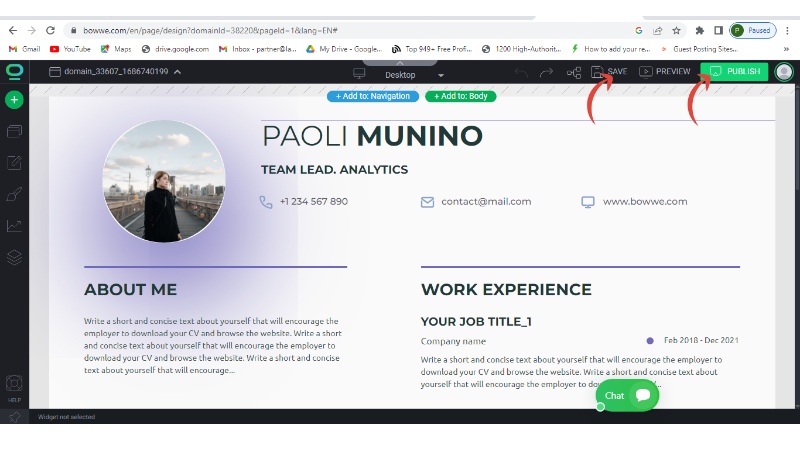The image size is (800, 449).
Task: Open the layers stack icon in sidebar
Action: pos(14,257)
